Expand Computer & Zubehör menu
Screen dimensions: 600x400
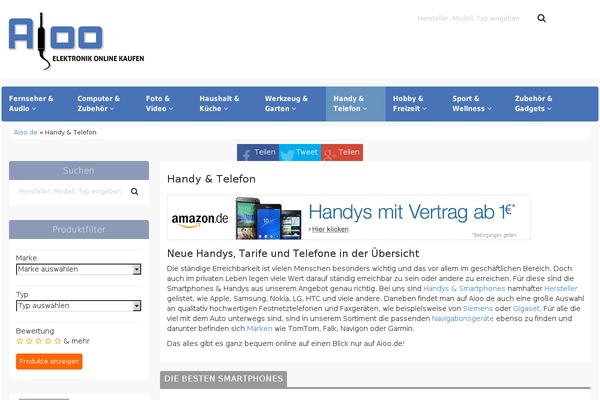coord(99,104)
